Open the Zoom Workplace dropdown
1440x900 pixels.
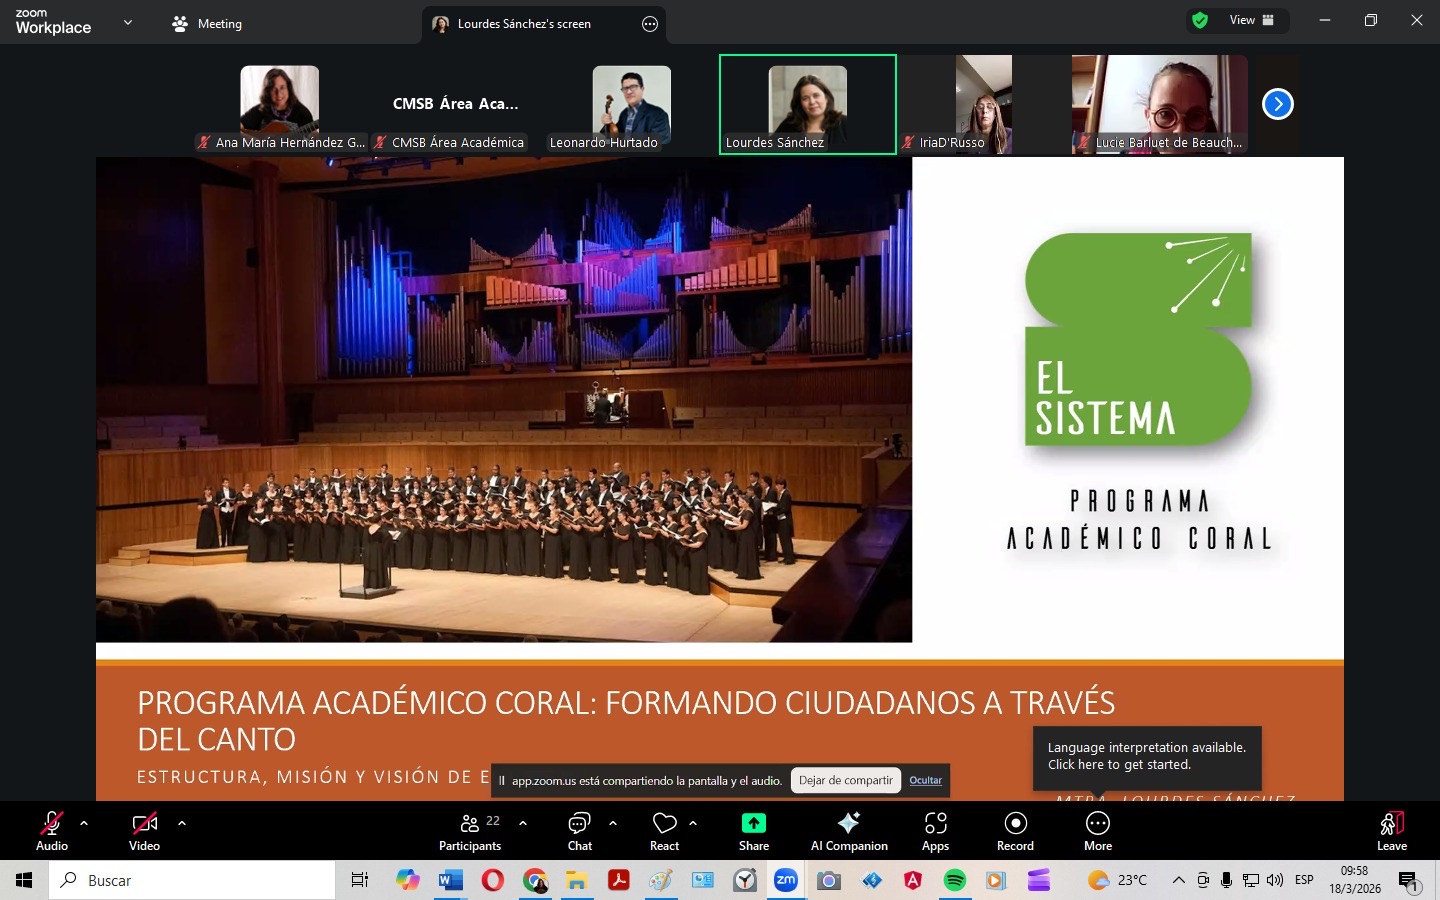(x=127, y=22)
